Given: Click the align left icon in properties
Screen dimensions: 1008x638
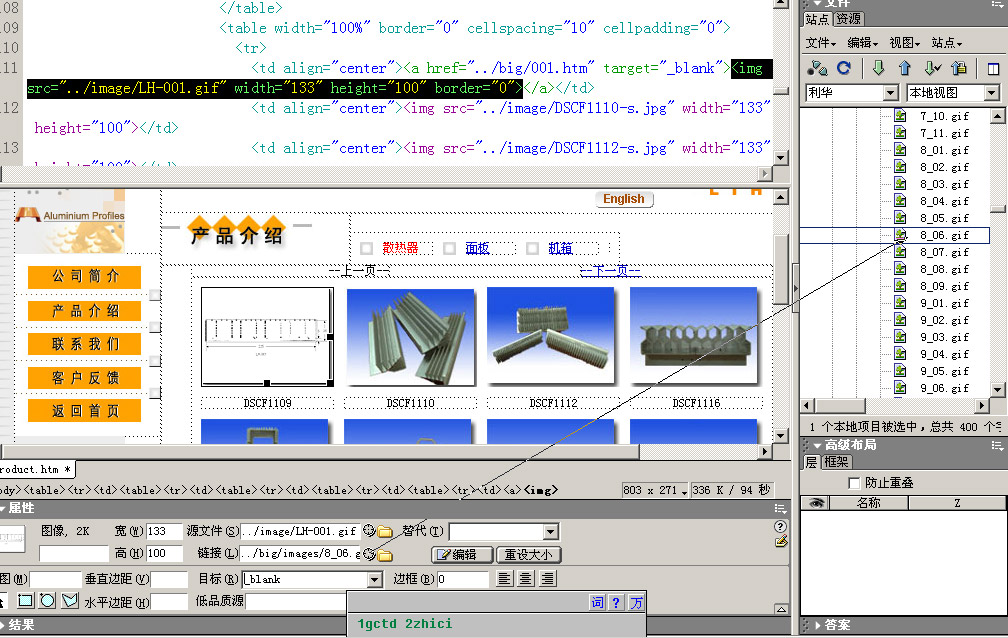Looking at the screenshot, I should [505, 579].
